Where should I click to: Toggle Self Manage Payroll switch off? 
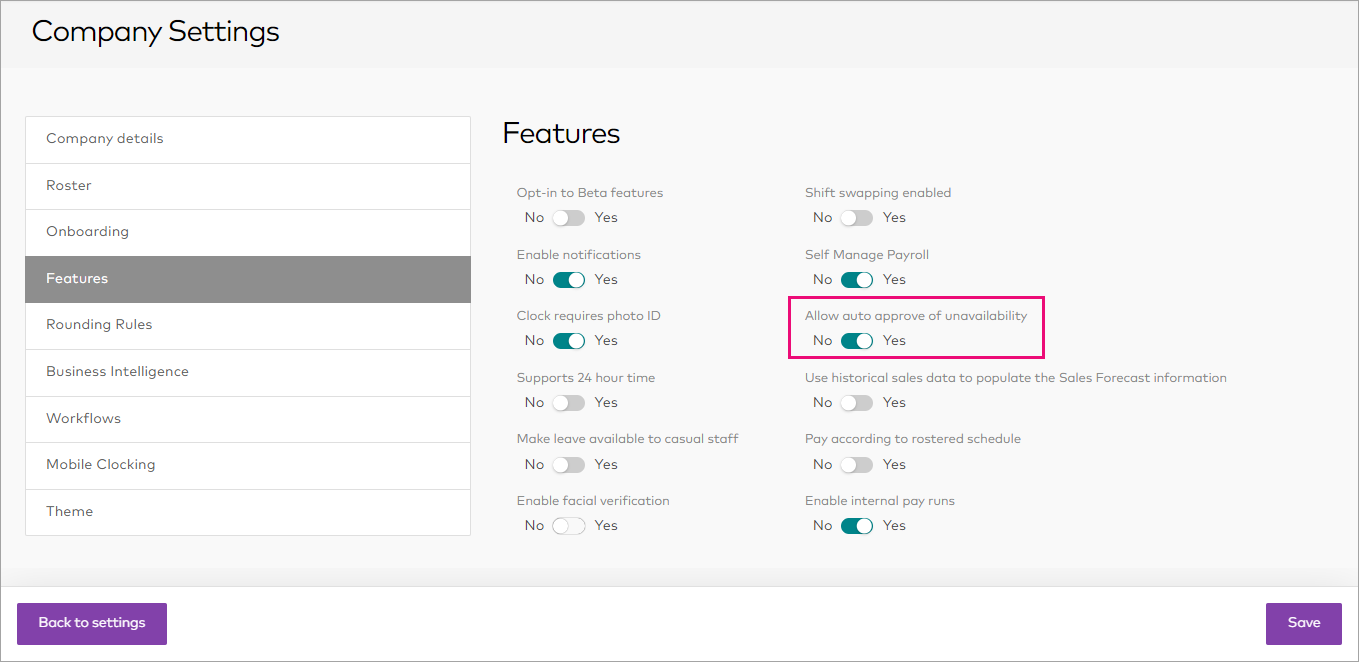[x=856, y=280]
